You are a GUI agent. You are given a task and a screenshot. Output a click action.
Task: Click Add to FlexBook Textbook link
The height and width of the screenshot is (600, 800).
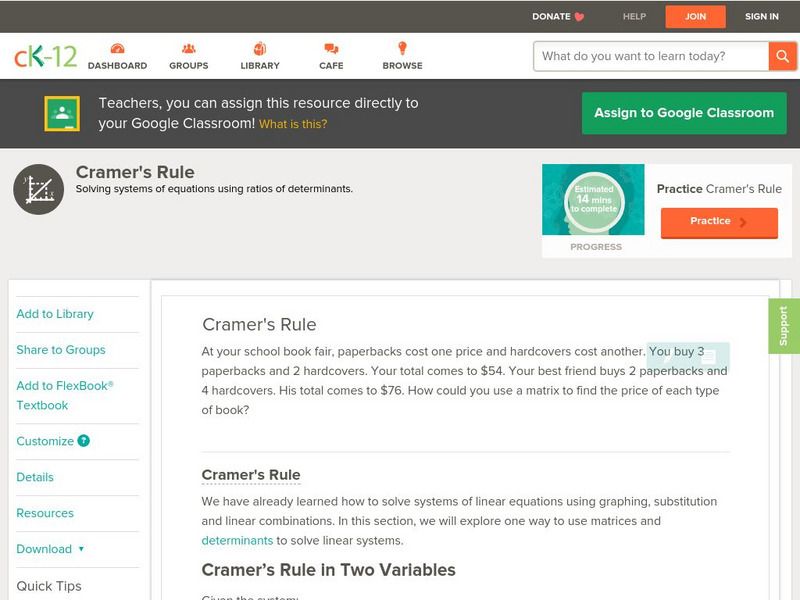[65, 395]
